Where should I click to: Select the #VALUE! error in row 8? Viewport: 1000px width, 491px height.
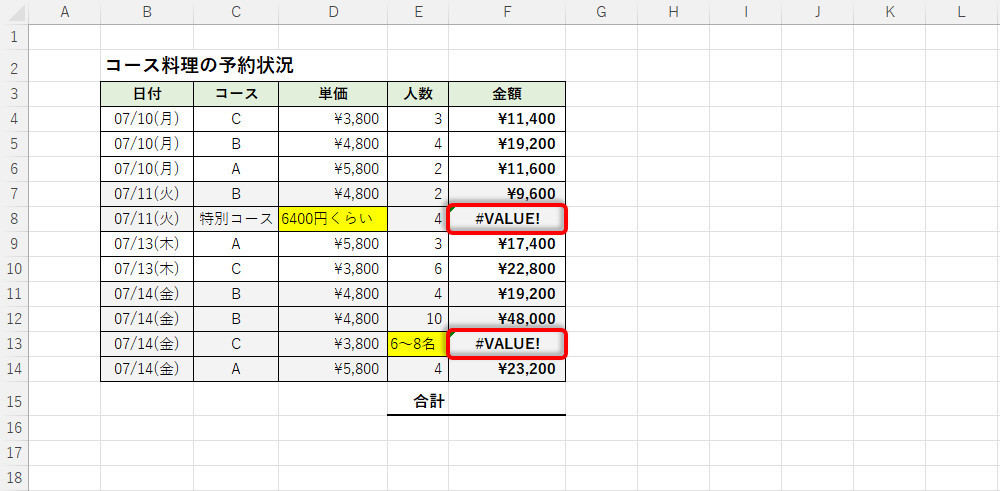click(507, 219)
